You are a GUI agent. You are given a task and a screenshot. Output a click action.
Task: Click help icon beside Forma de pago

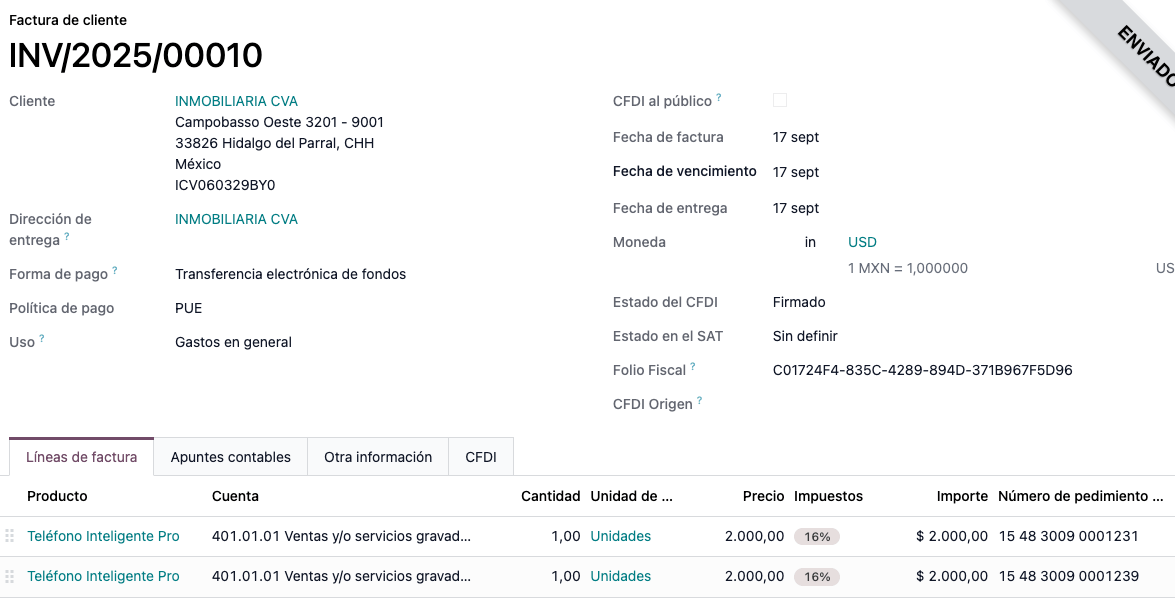[x=115, y=271]
